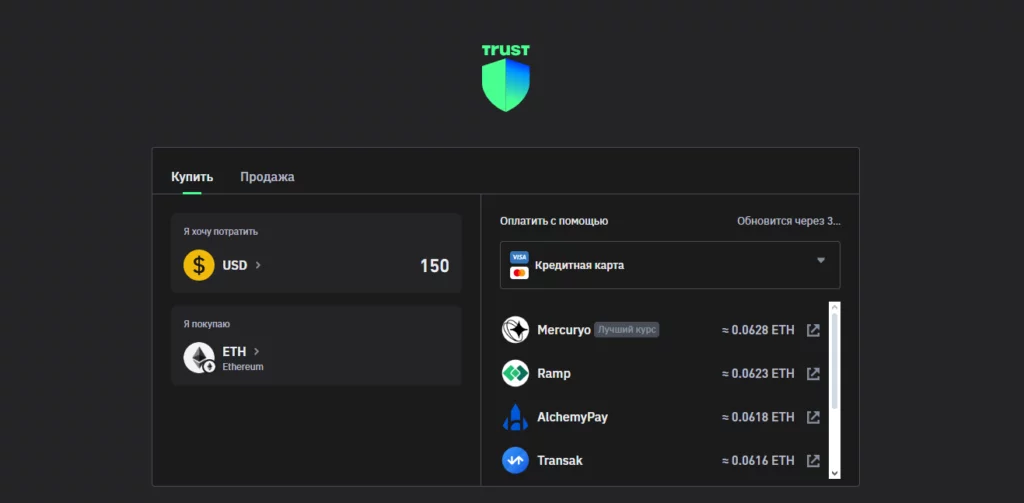Click the Transak provider logo
The height and width of the screenshot is (503, 1024).
point(515,461)
